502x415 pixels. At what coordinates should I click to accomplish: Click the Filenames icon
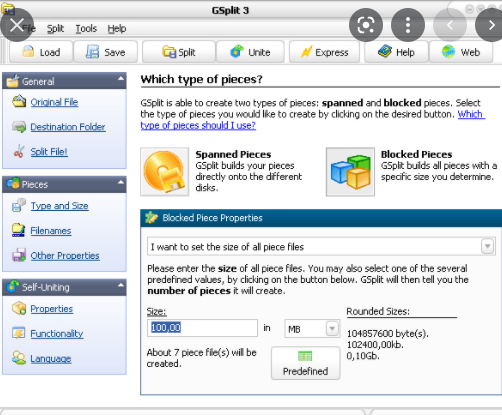coord(18,230)
